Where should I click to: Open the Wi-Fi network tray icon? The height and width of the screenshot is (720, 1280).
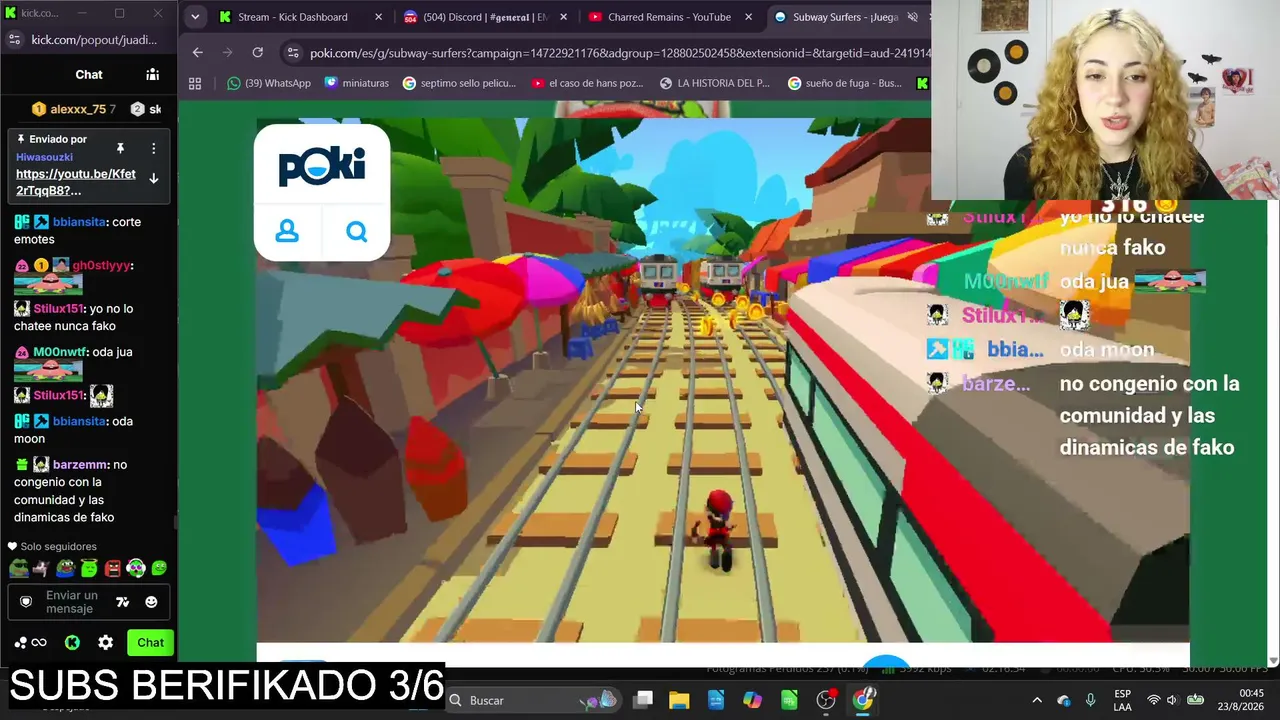(x=1154, y=700)
